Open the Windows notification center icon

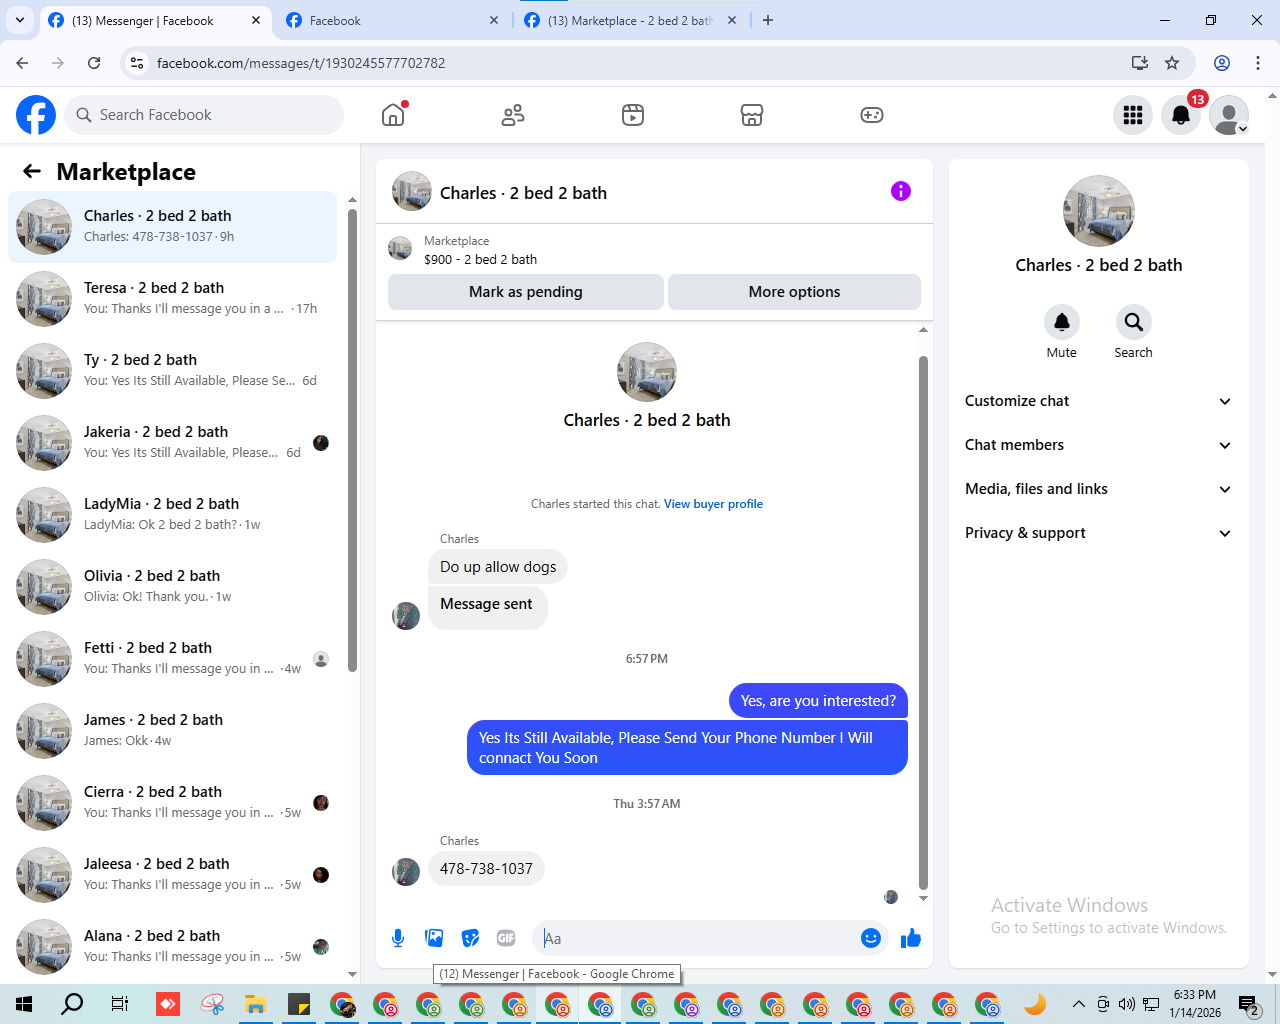coord(1247,1004)
